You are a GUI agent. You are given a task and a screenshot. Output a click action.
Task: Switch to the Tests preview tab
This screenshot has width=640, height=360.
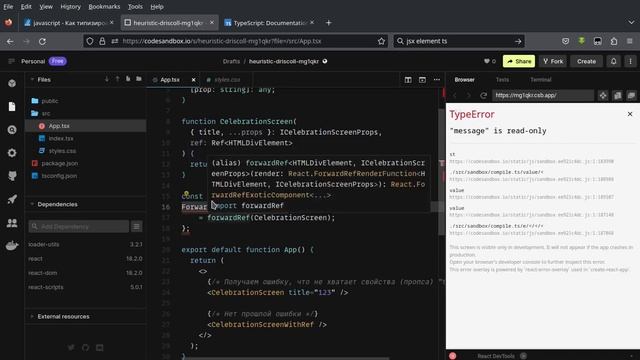502,80
